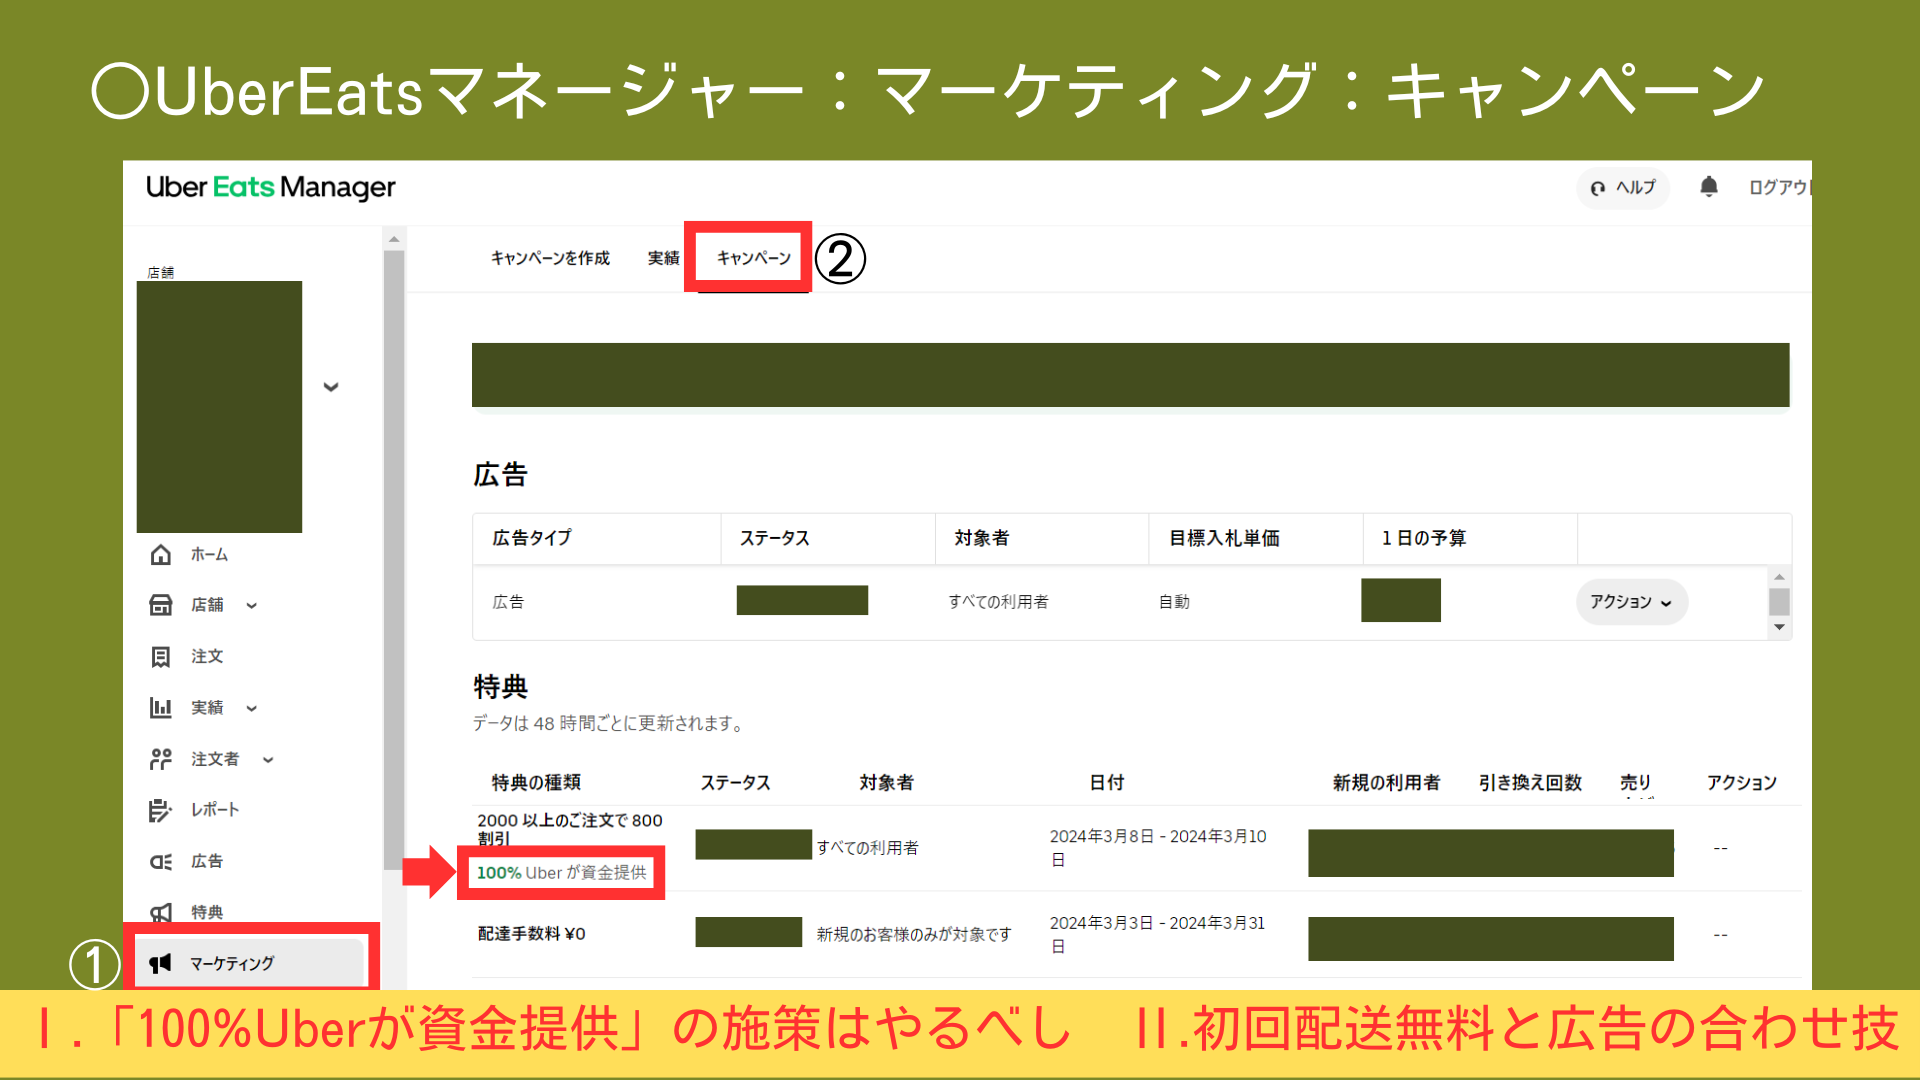This screenshot has height=1080, width=1920.
Task: Click the Home house icon in sidebar
Action: tap(160, 555)
